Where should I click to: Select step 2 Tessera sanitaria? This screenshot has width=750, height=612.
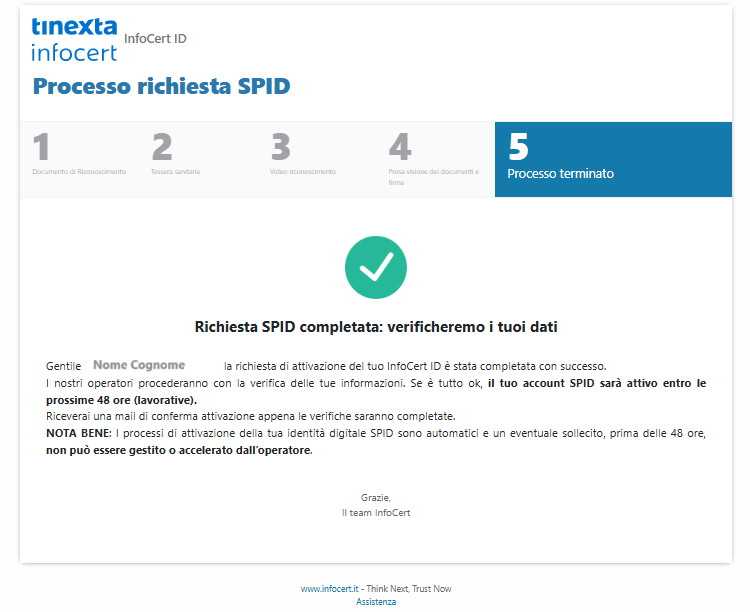coord(198,159)
